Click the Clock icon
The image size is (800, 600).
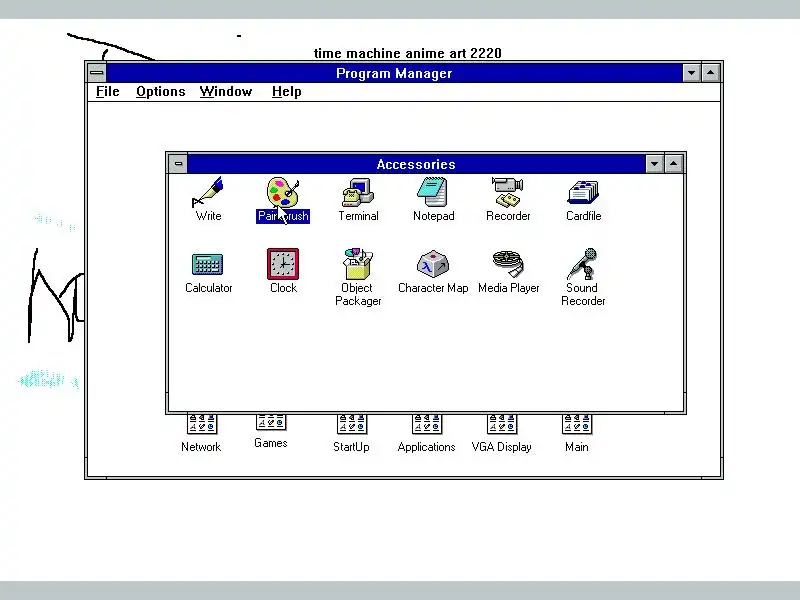click(x=283, y=264)
